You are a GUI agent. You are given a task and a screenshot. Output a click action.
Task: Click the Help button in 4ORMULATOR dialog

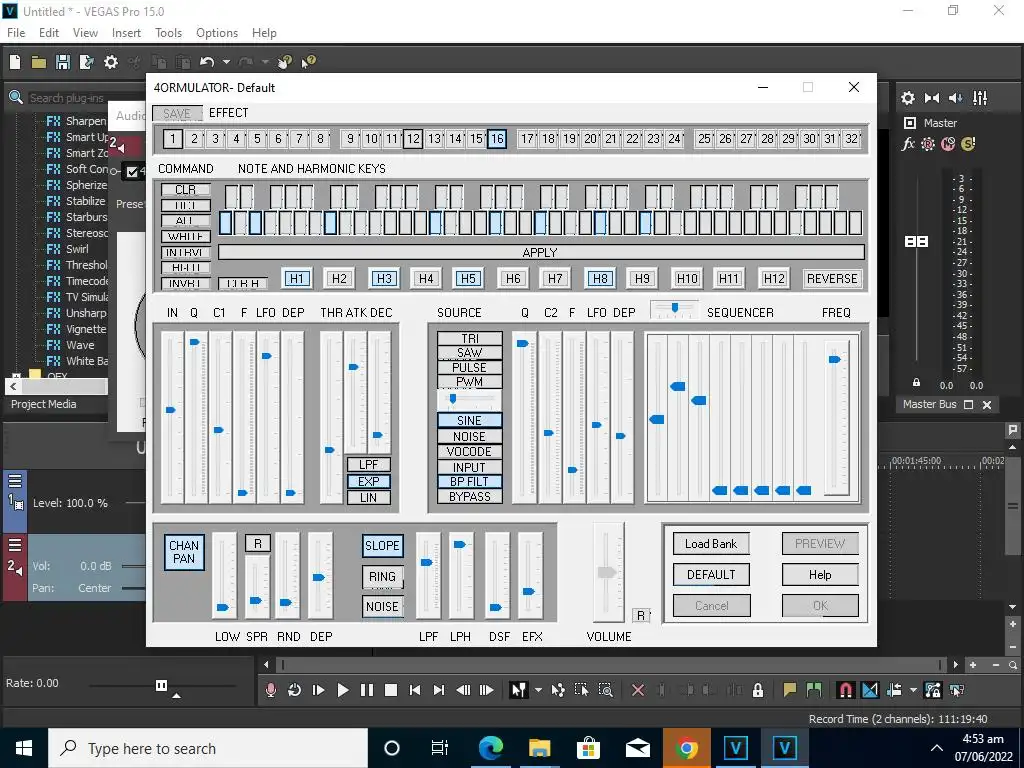(820, 575)
